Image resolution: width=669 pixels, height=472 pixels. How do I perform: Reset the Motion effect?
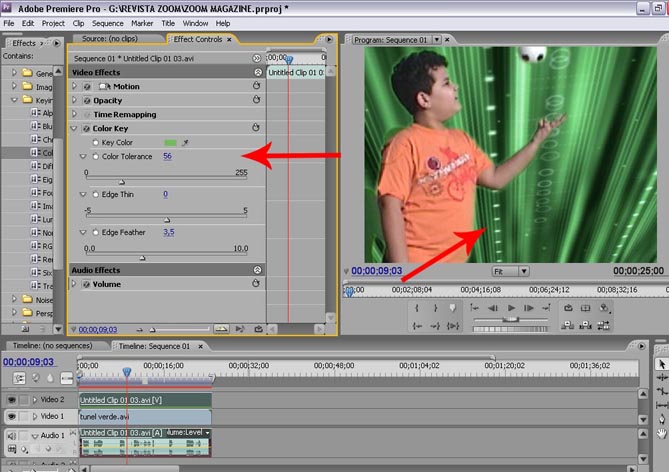pyautogui.click(x=257, y=87)
